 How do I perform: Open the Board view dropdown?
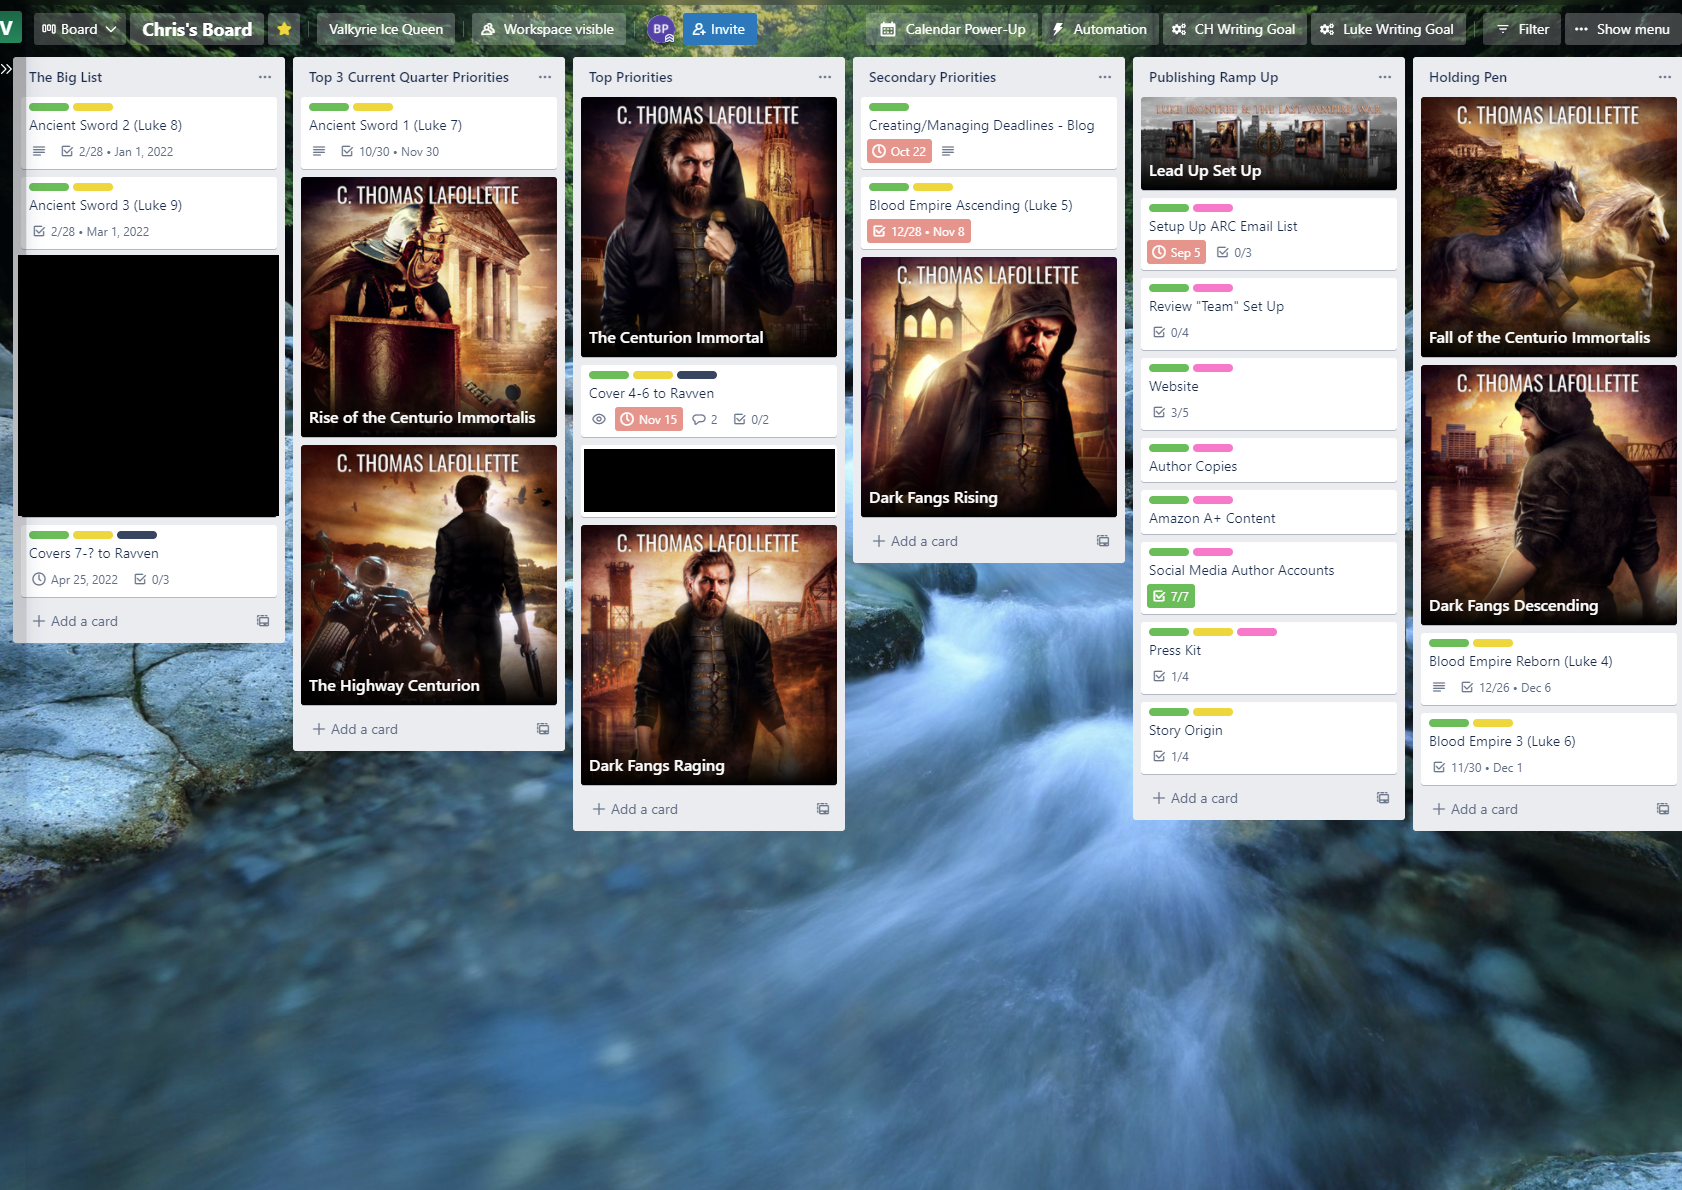tap(79, 29)
